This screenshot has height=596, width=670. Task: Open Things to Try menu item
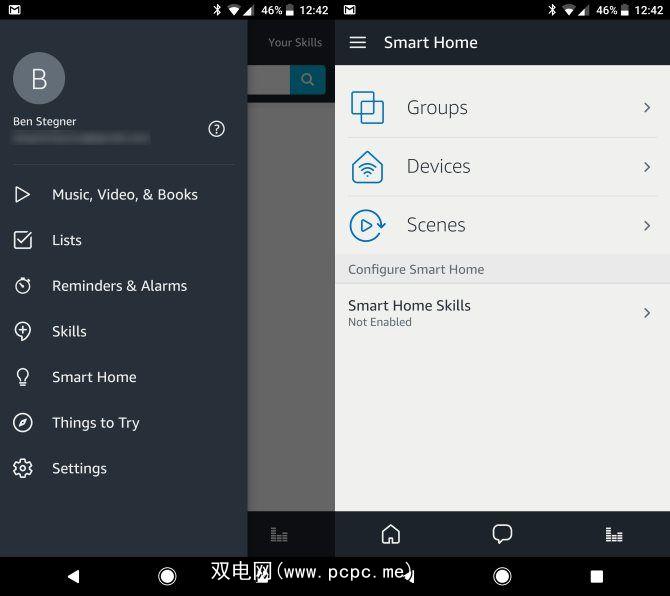pyautogui.click(x=123, y=423)
